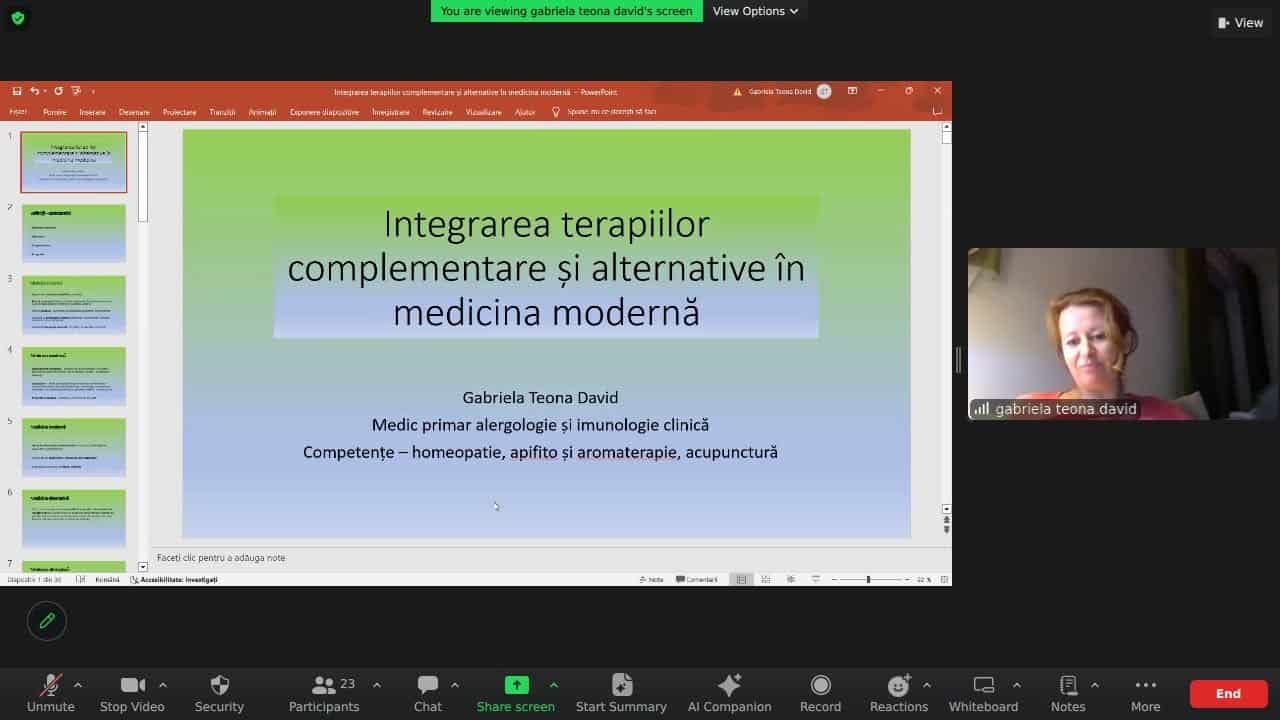Click the green encryption shield icon
Image resolution: width=1280 pixels, height=720 pixels.
click(x=18, y=18)
